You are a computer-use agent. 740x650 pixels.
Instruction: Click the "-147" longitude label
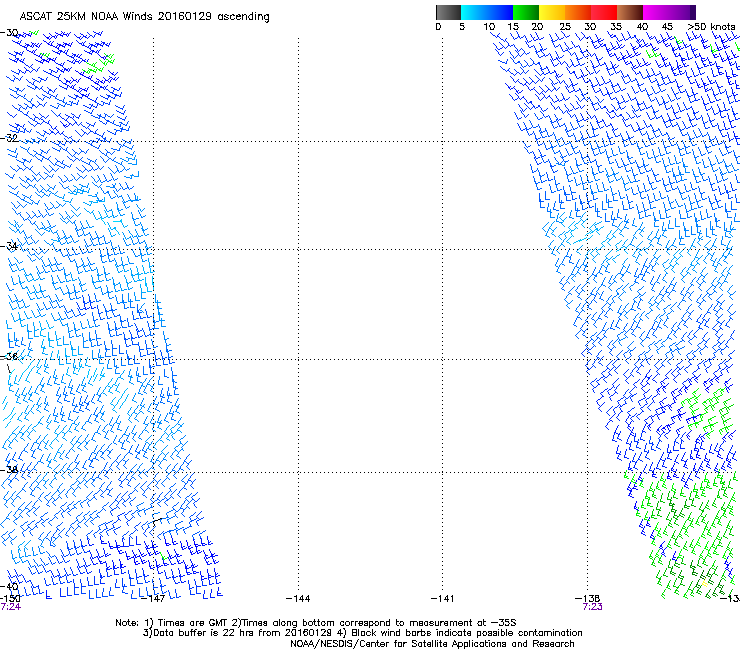point(153,599)
